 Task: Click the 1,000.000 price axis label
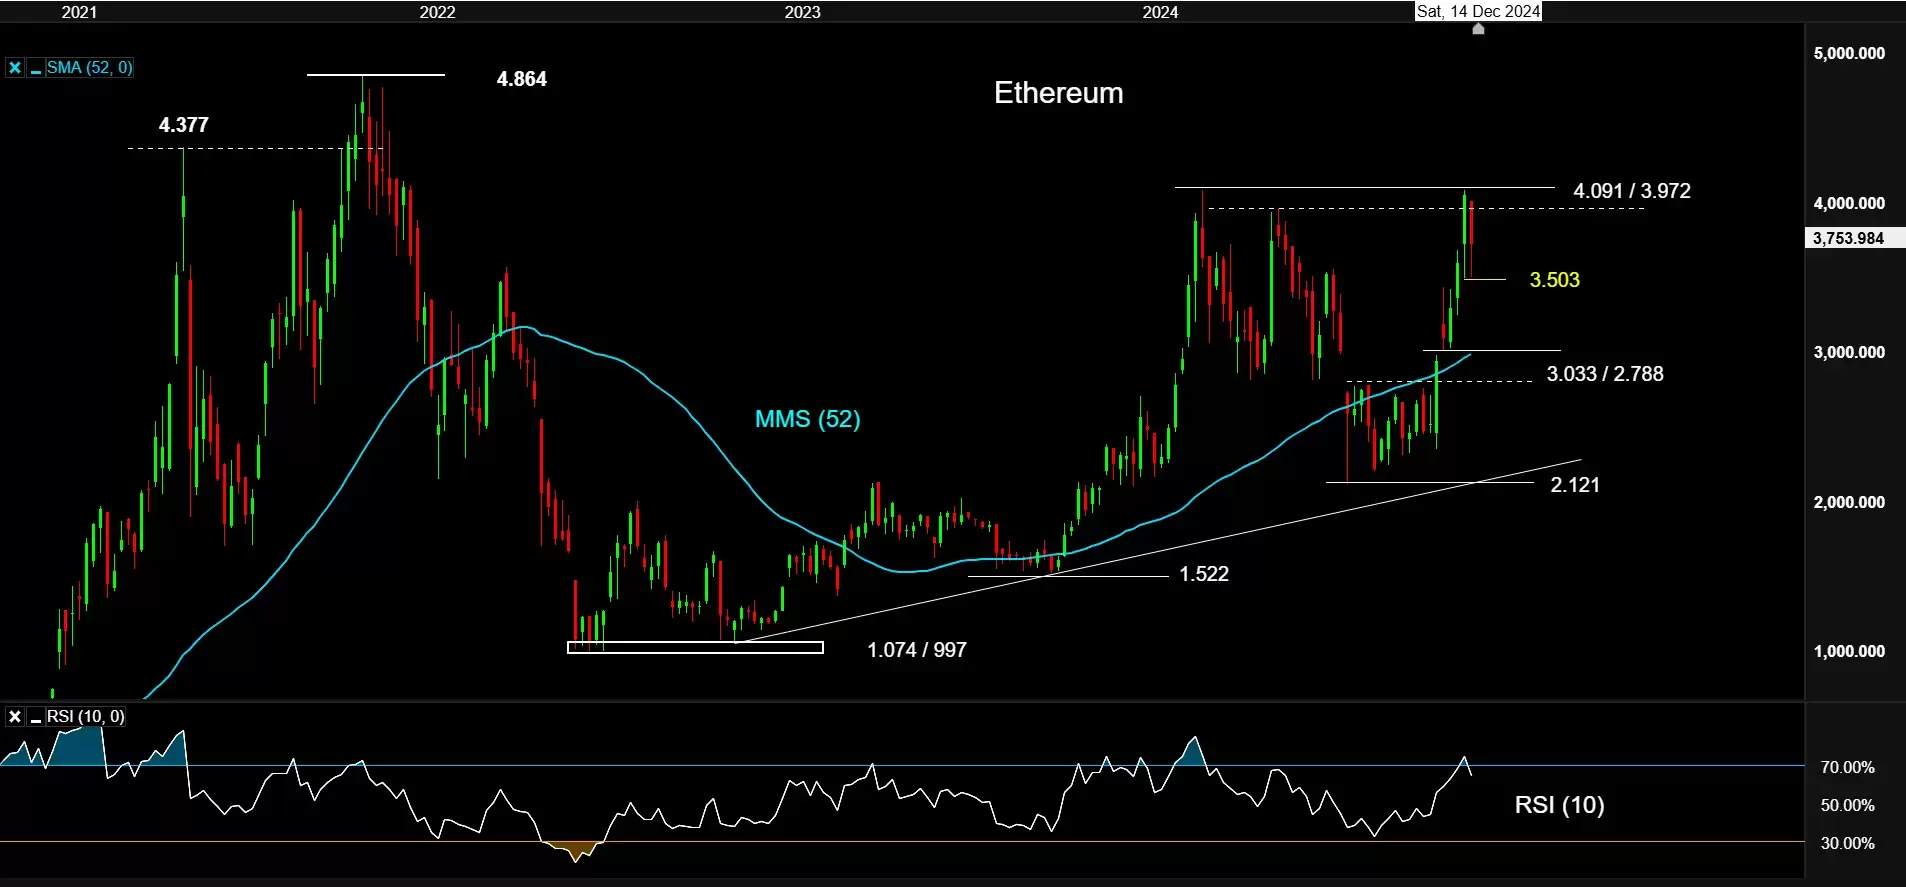coord(1849,651)
